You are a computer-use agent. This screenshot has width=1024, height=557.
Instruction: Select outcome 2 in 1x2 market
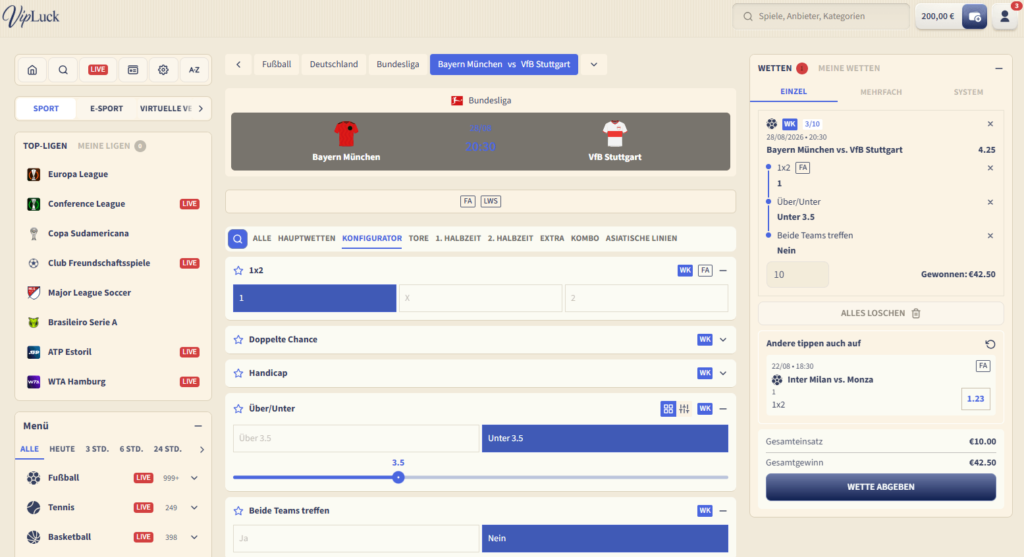tap(647, 298)
